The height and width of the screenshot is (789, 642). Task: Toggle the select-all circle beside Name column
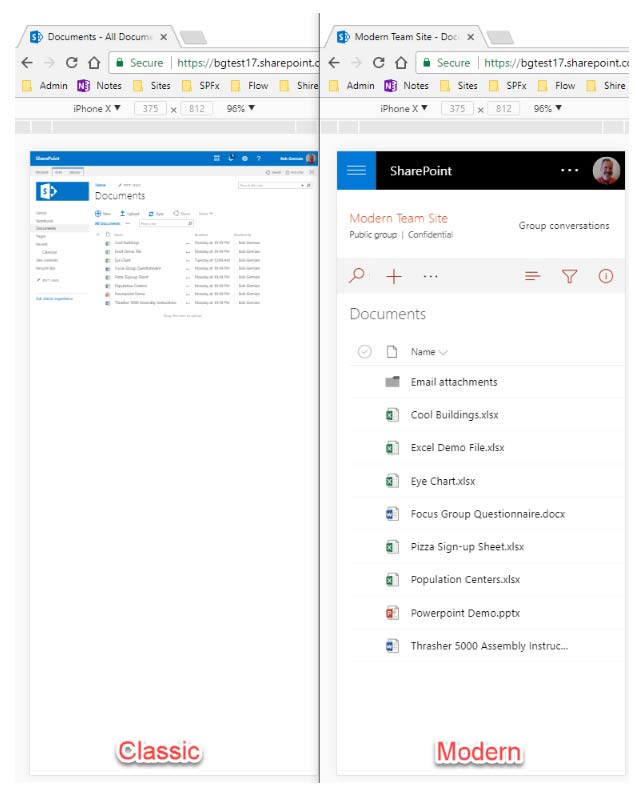364,352
